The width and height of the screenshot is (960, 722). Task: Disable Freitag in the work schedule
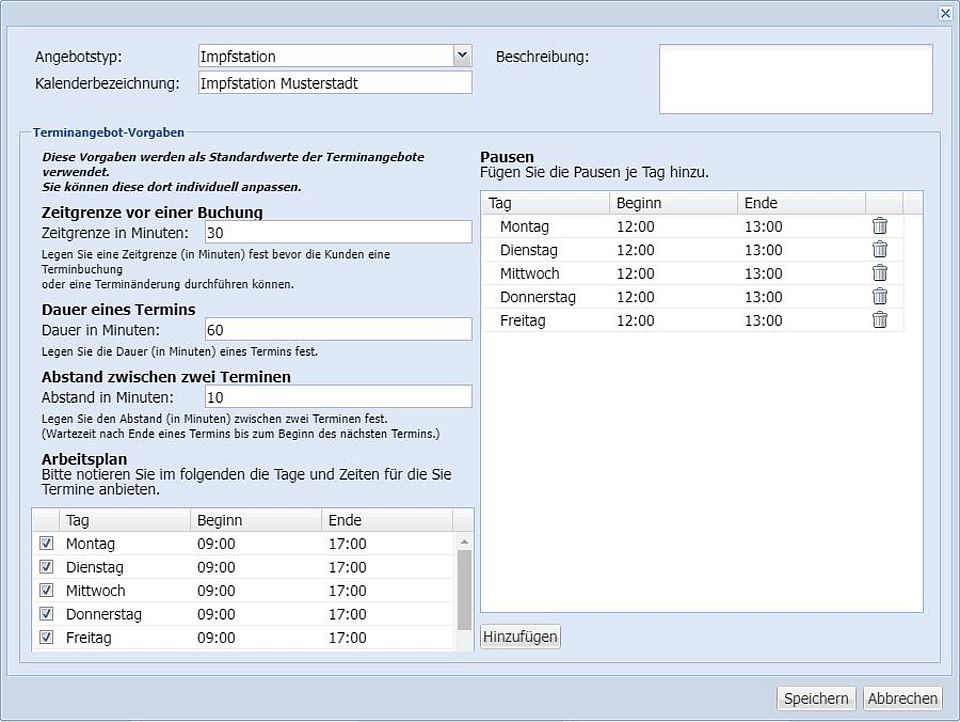(46, 637)
